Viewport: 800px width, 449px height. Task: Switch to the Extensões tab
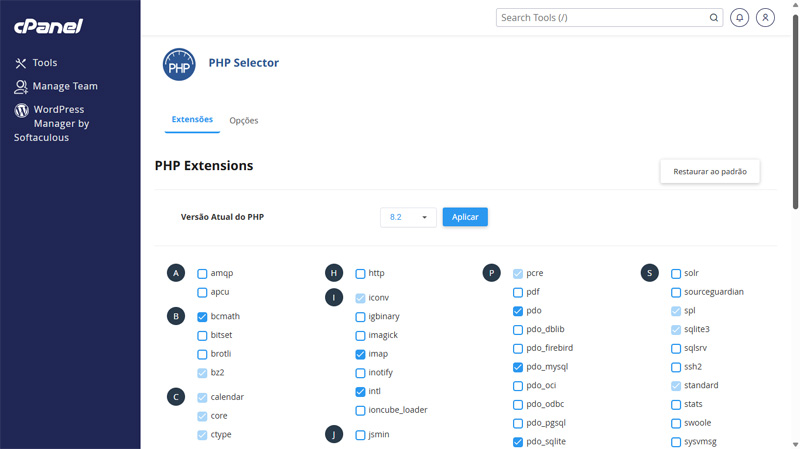pos(192,119)
